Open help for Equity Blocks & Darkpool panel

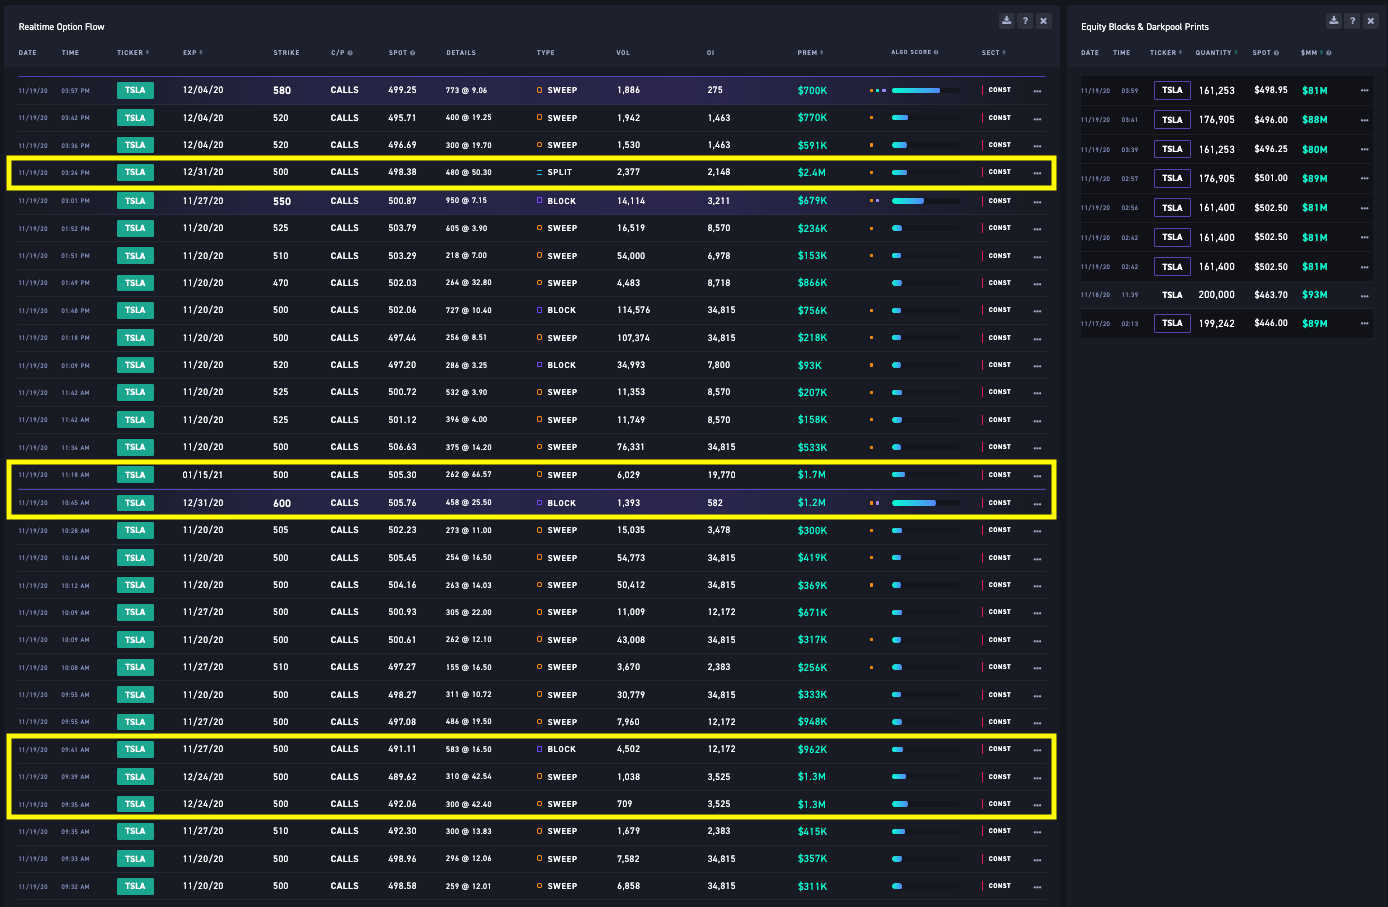(1352, 21)
